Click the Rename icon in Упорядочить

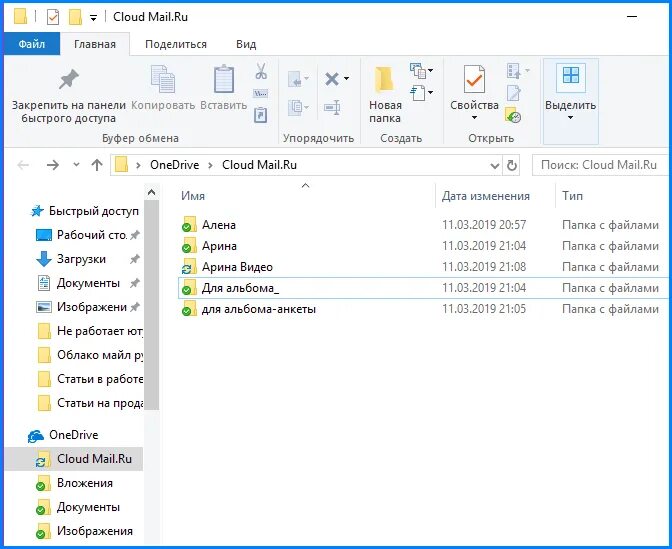pyautogui.click(x=332, y=107)
